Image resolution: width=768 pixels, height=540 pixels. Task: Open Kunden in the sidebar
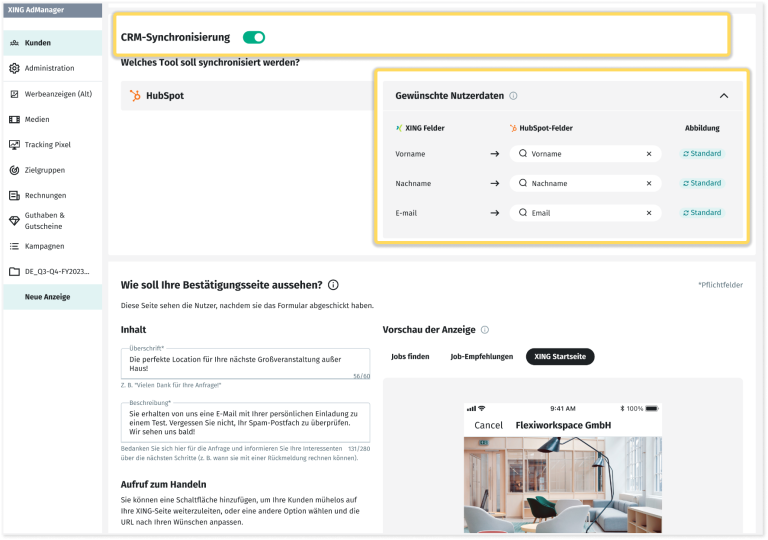point(52,43)
